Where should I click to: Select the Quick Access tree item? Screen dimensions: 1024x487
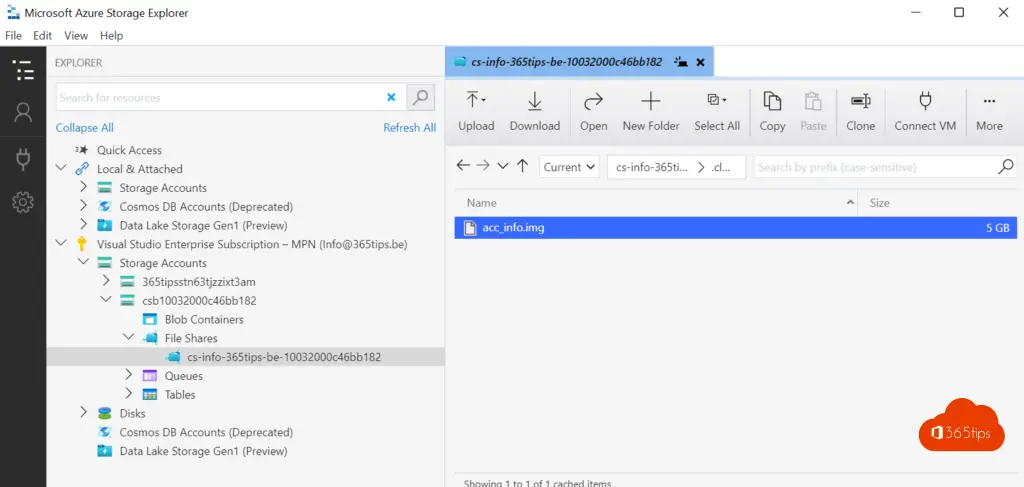click(x=129, y=150)
